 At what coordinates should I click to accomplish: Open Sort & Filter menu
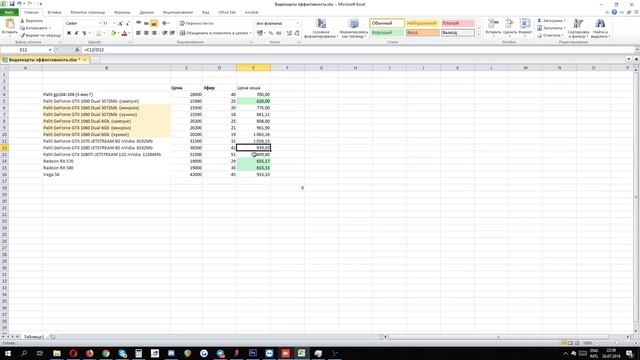pyautogui.click(x=578, y=28)
